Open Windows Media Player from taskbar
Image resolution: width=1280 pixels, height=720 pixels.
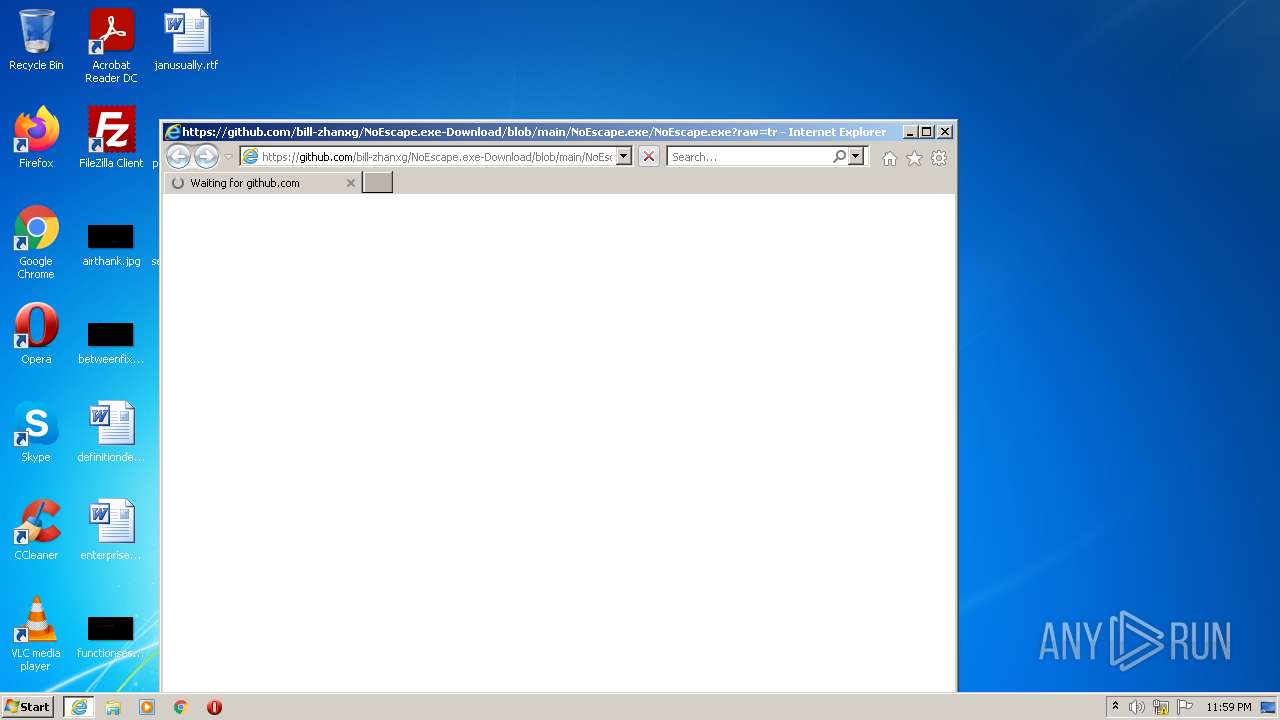147,707
